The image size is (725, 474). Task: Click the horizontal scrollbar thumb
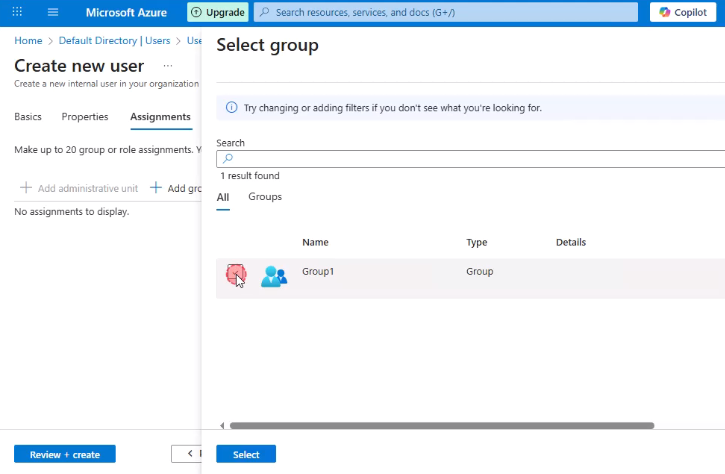click(x=442, y=425)
